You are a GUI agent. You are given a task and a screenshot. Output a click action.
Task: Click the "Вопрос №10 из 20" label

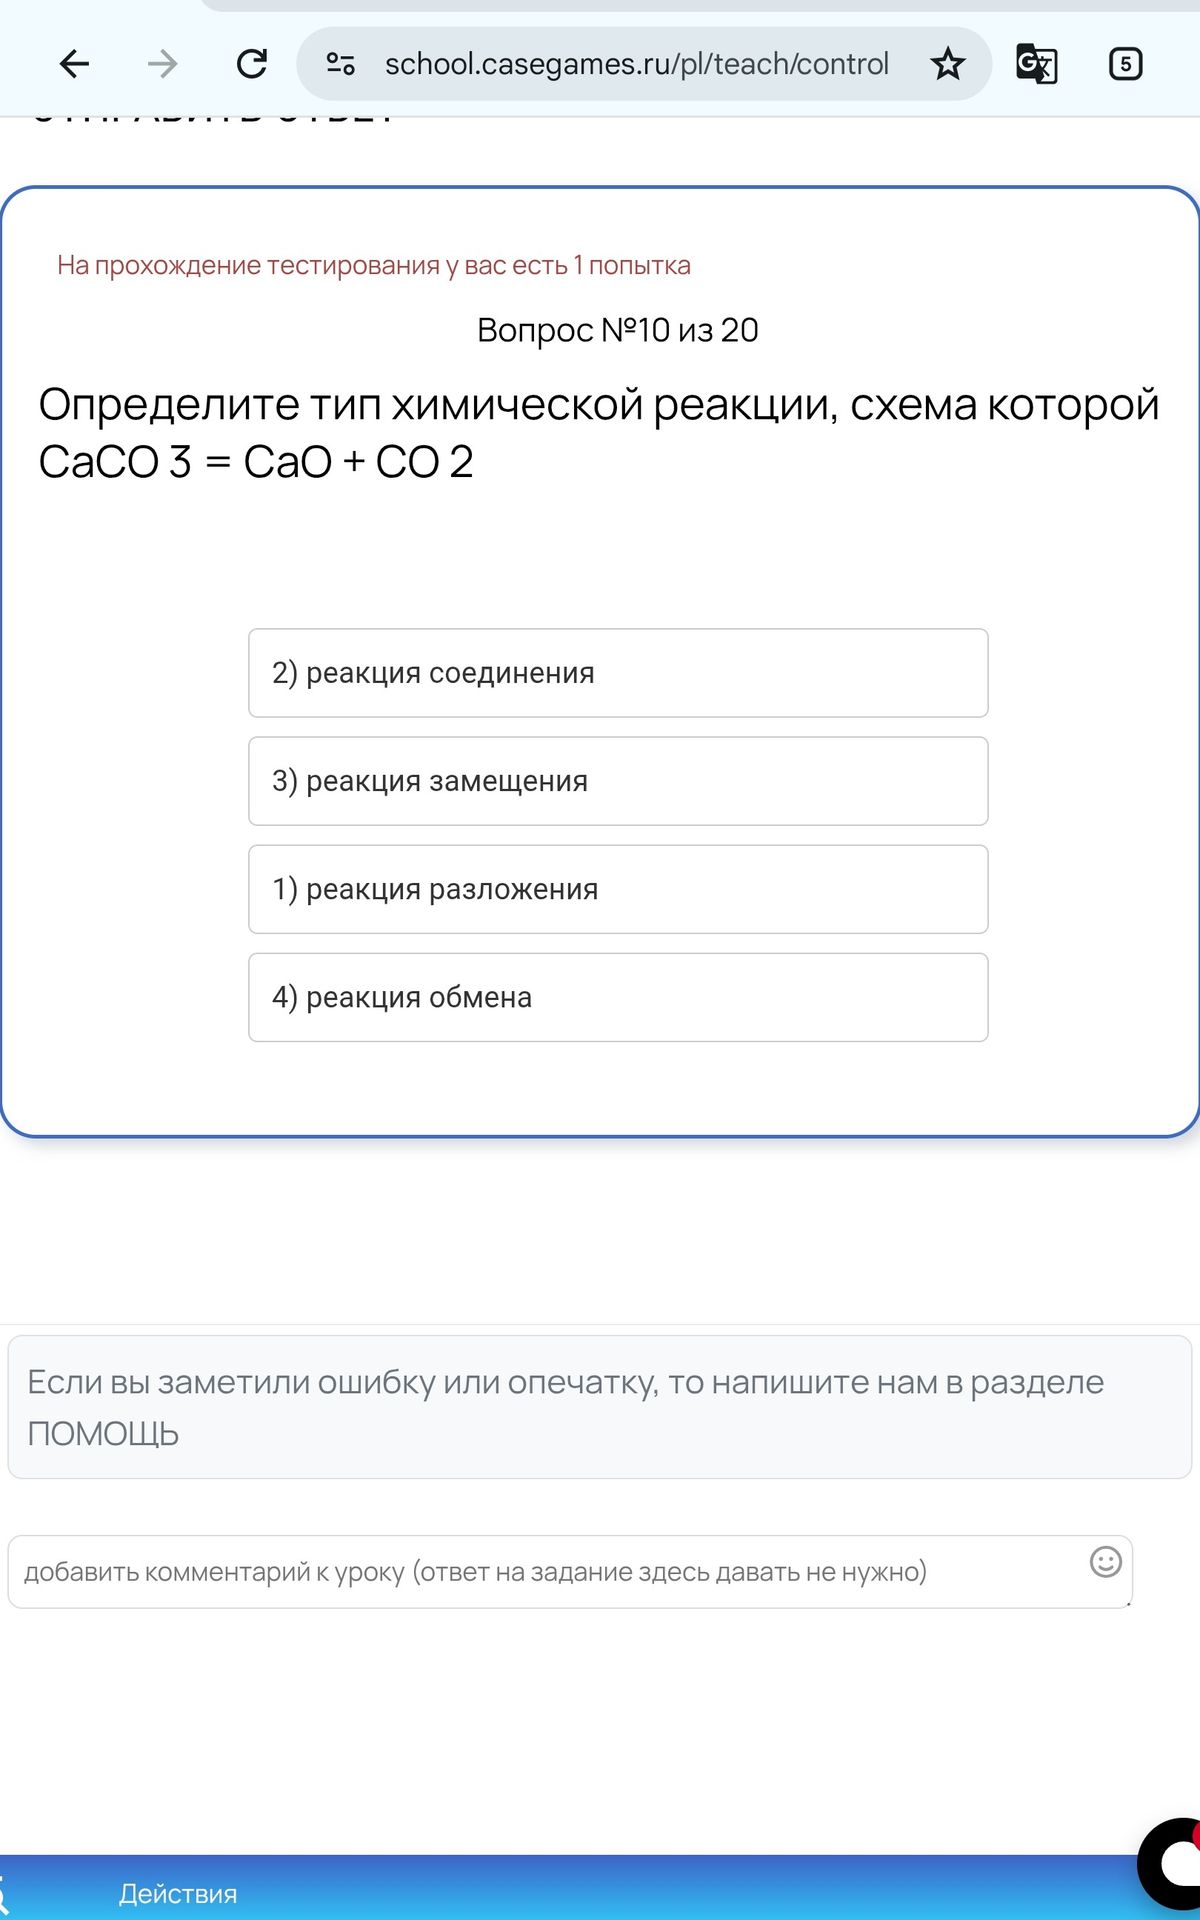point(618,330)
